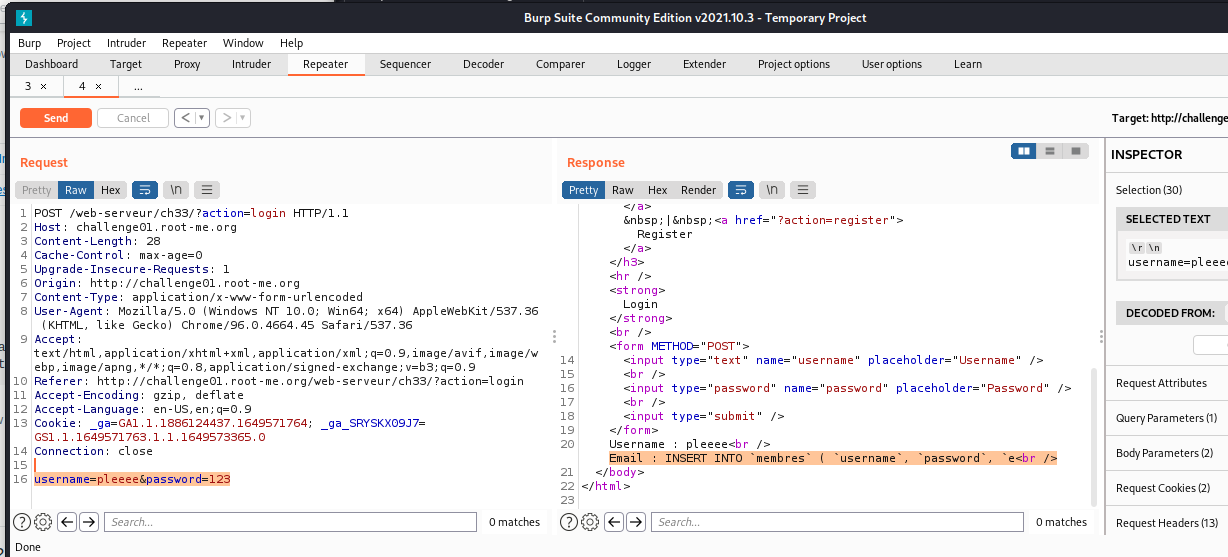
Task: Expand Request Headers (13) section
Action: pos(1166,523)
